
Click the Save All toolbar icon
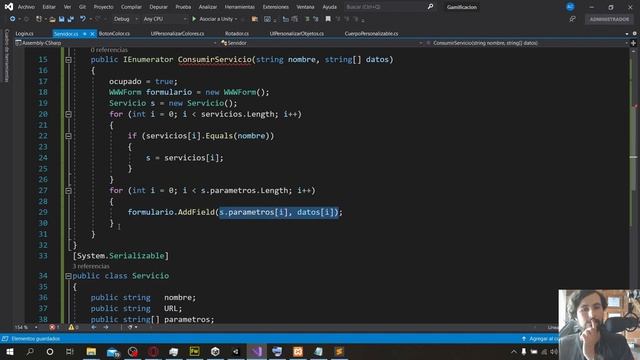pos(71,19)
